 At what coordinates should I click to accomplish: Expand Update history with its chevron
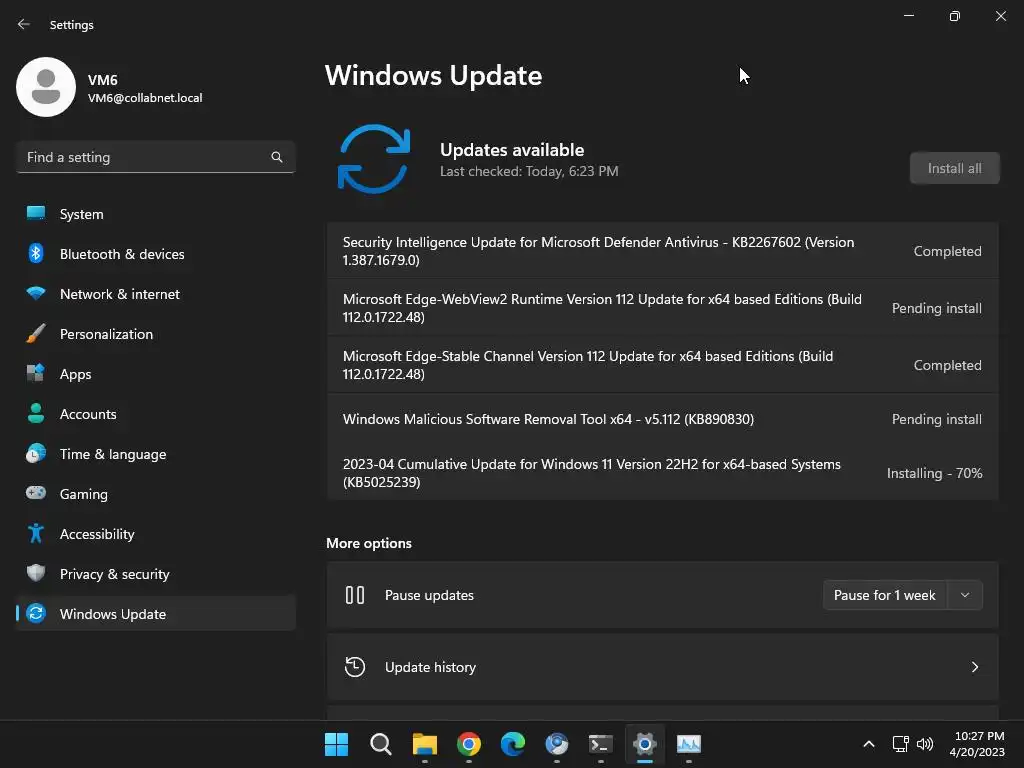[974, 667]
